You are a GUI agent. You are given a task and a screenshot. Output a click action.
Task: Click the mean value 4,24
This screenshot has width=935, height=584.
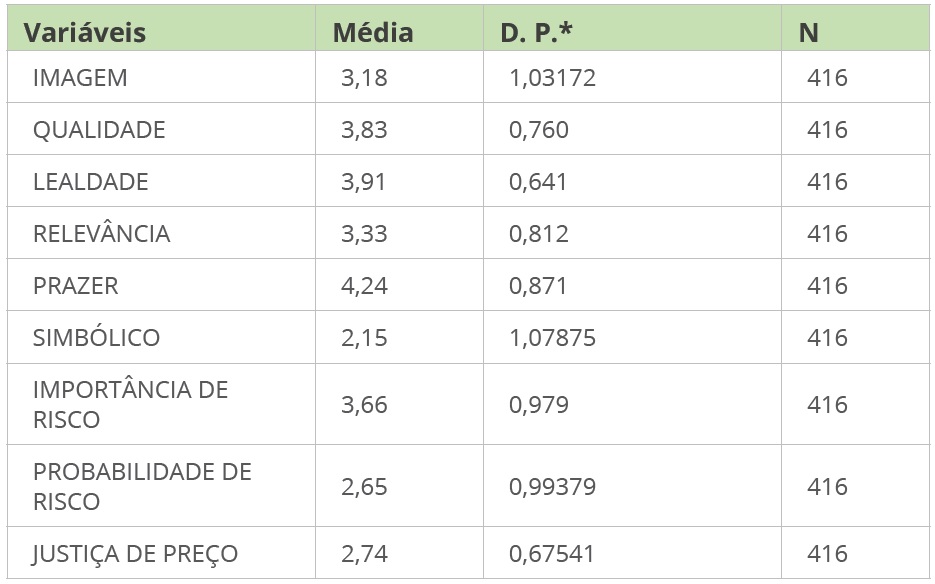click(363, 286)
